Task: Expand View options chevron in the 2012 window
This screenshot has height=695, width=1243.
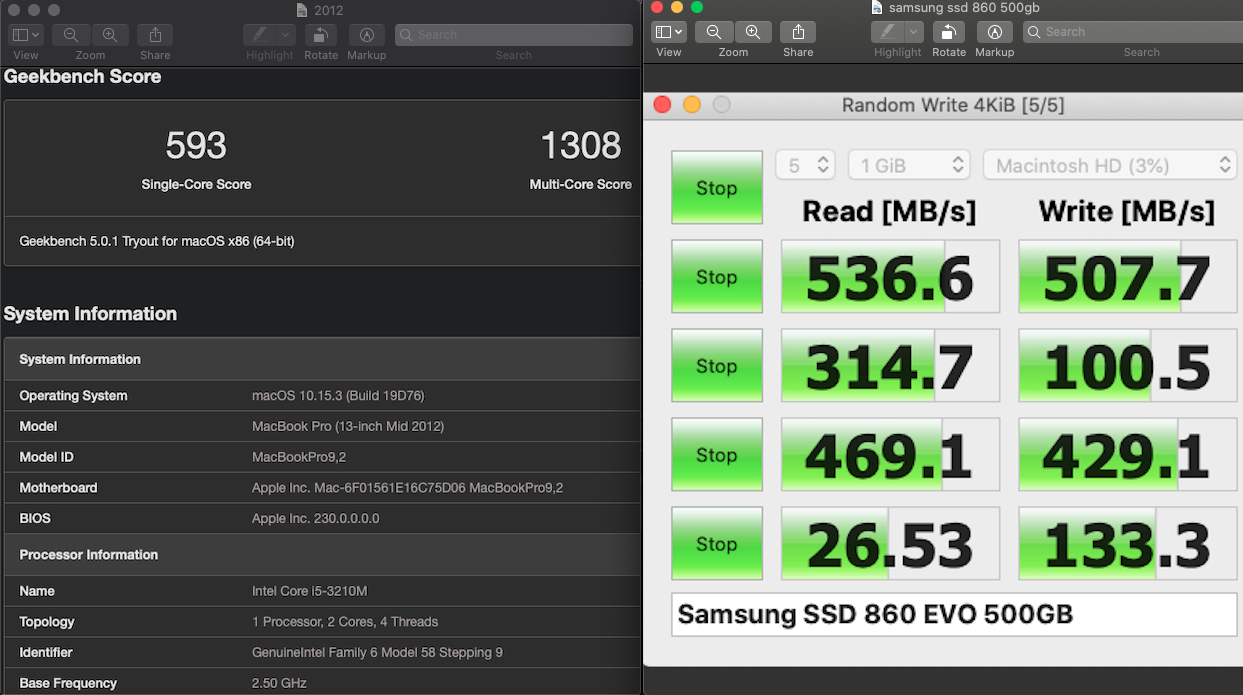Action: 37,34
